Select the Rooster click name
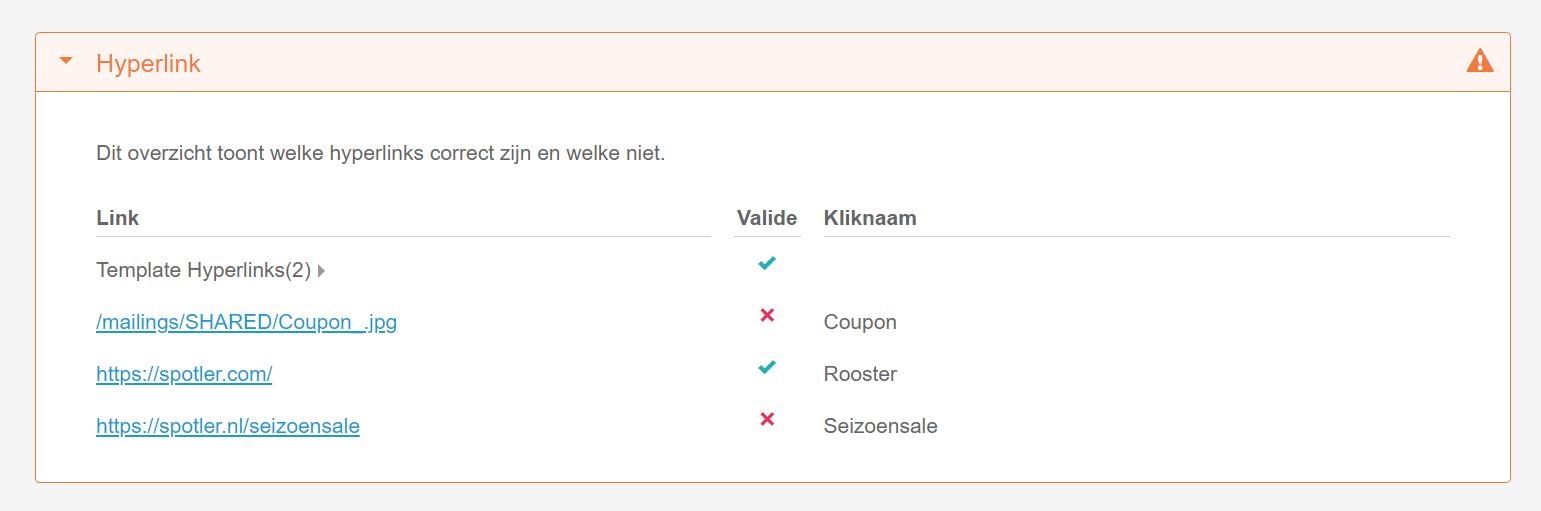The height and width of the screenshot is (511, 1541). [x=860, y=374]
